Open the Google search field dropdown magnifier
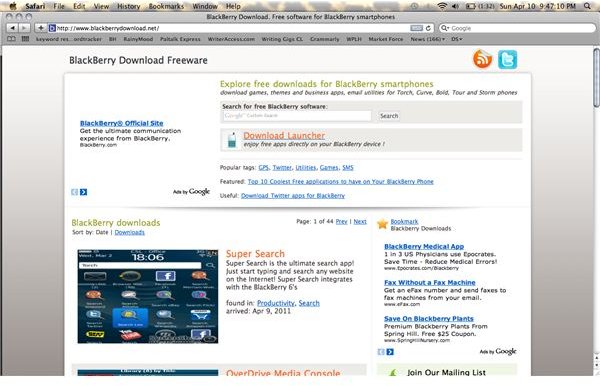The width and height of the screenshot is (600, 386). click(x=445, y=28)
